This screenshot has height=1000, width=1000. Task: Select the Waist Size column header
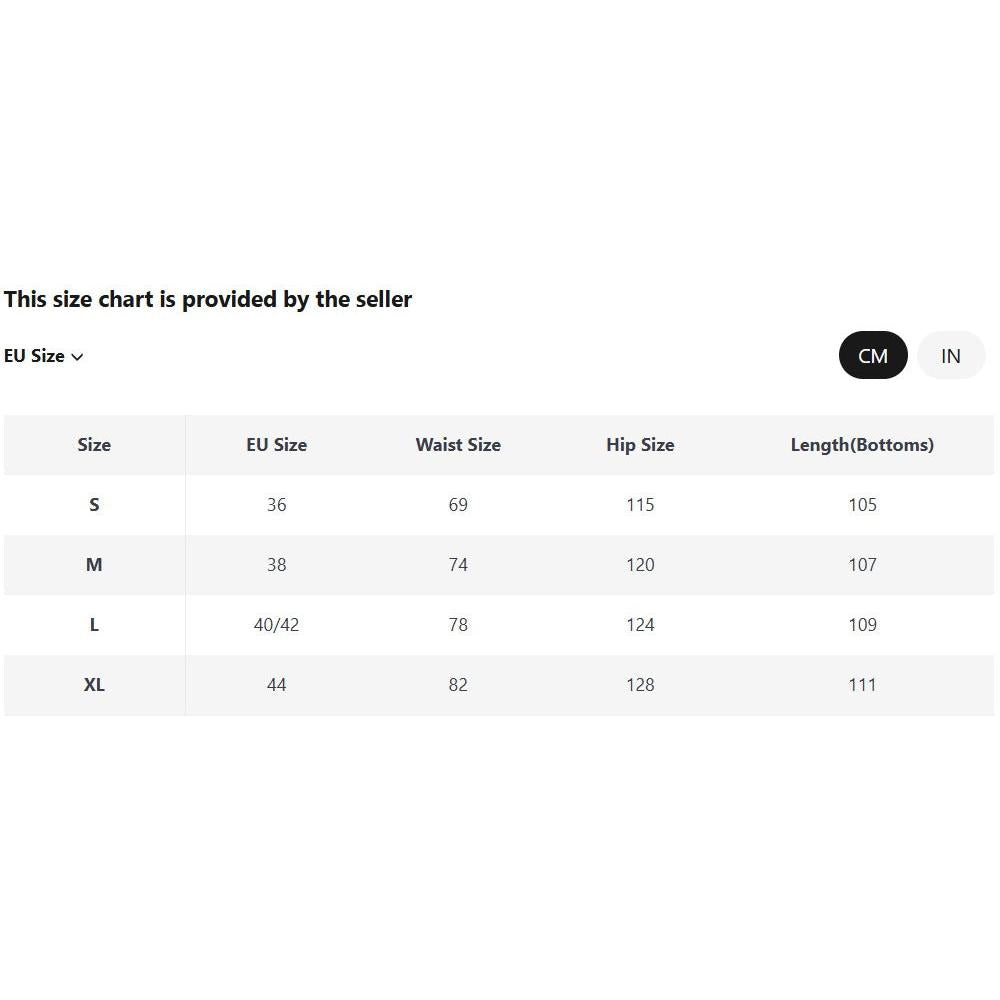pyautogui.click(x=458, y=445)
